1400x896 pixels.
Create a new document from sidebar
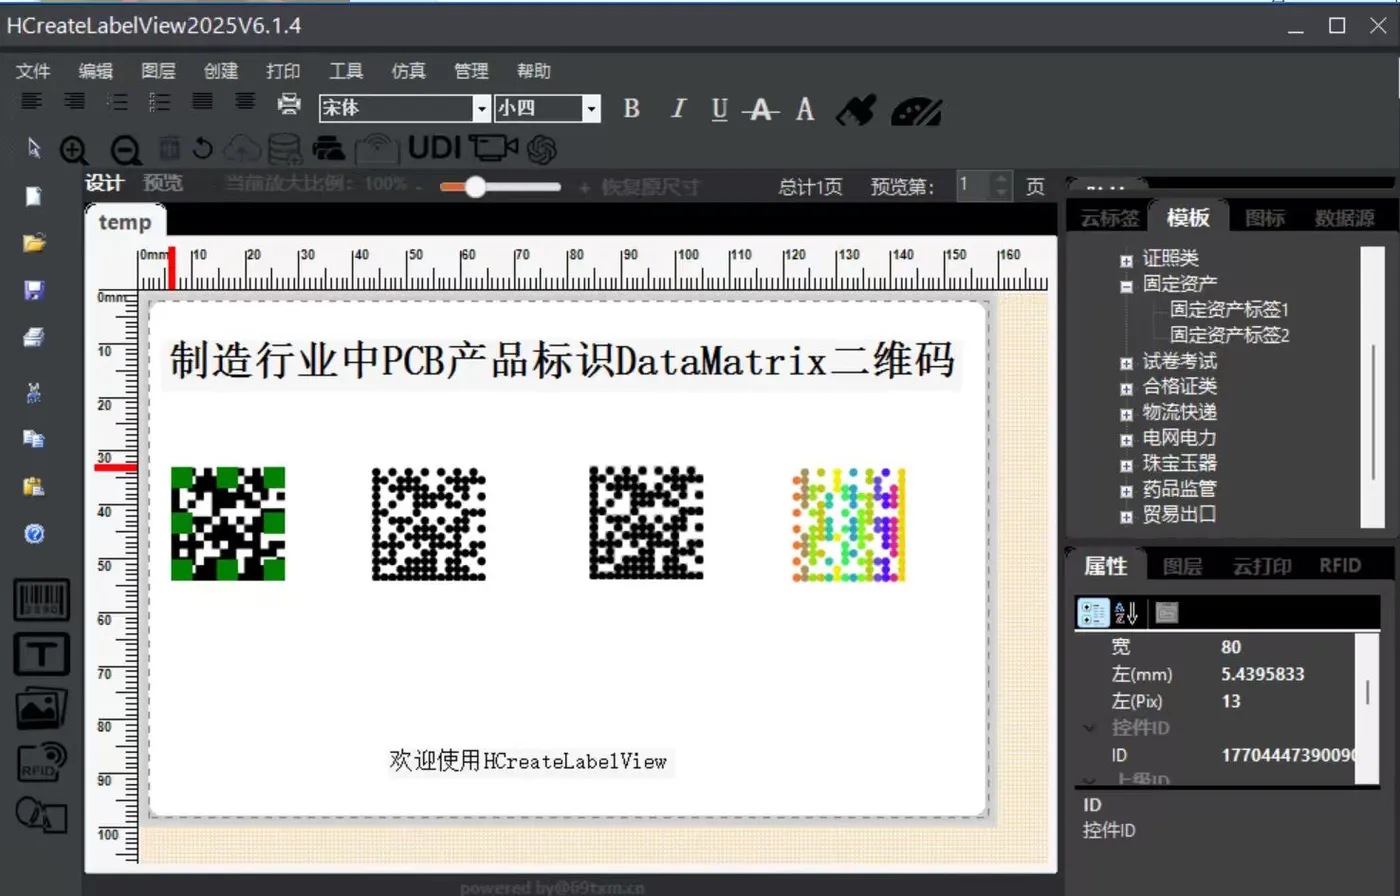click(x=34, y=196)
